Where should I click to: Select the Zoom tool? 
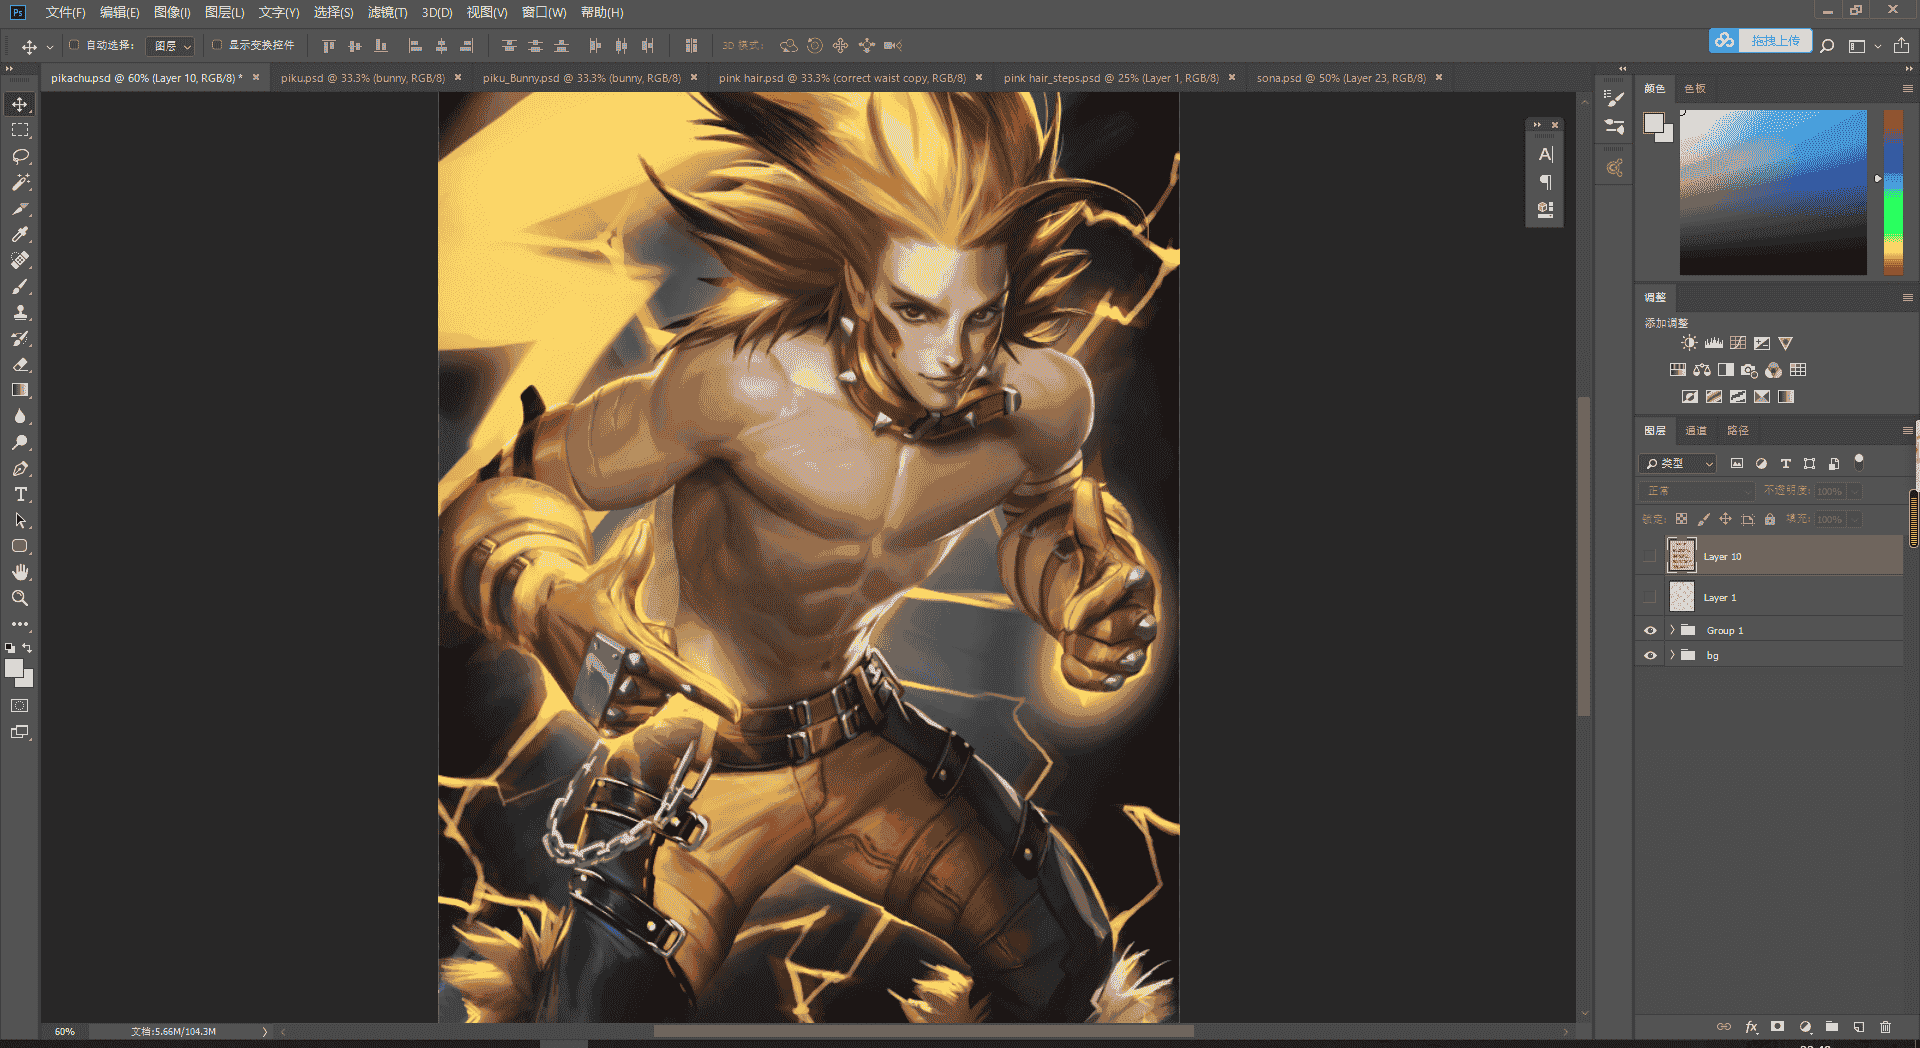click(x=20, y=598)
